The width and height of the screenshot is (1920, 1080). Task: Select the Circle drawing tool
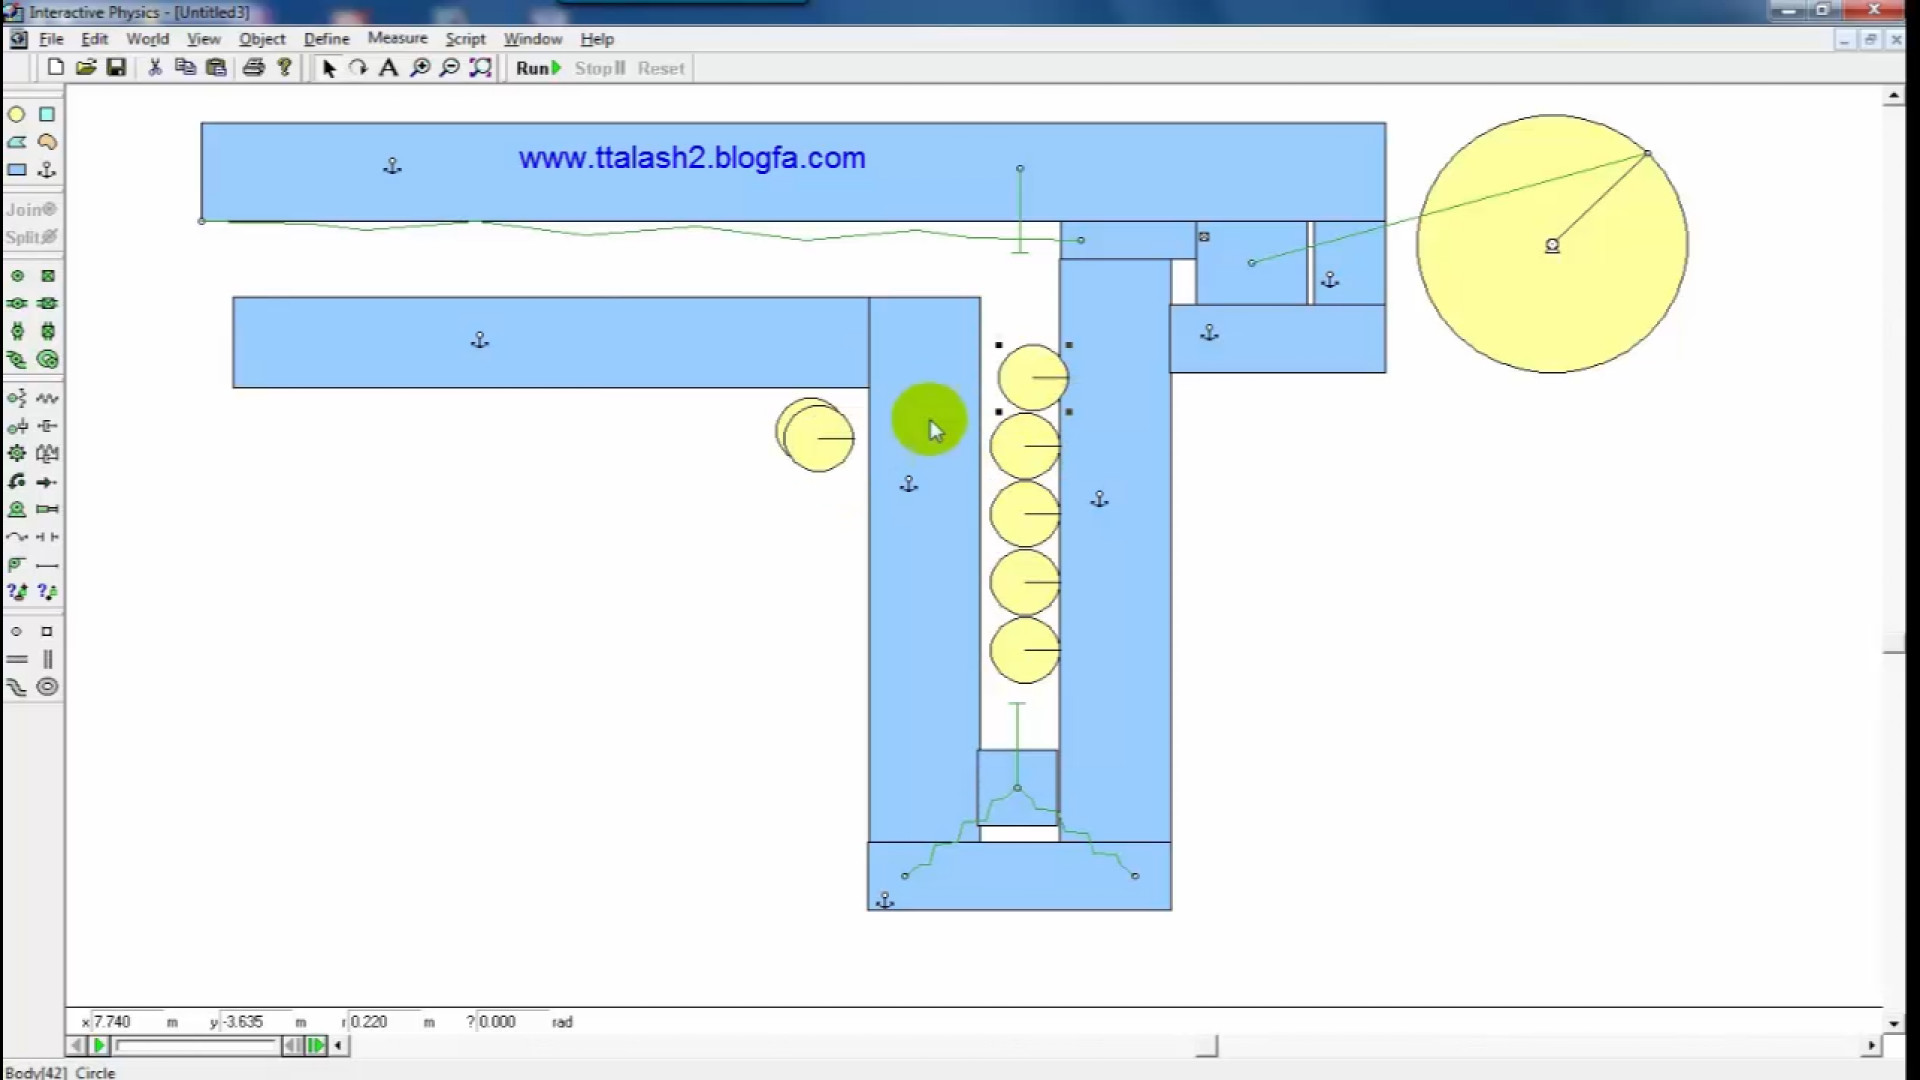tap(16, 115)
